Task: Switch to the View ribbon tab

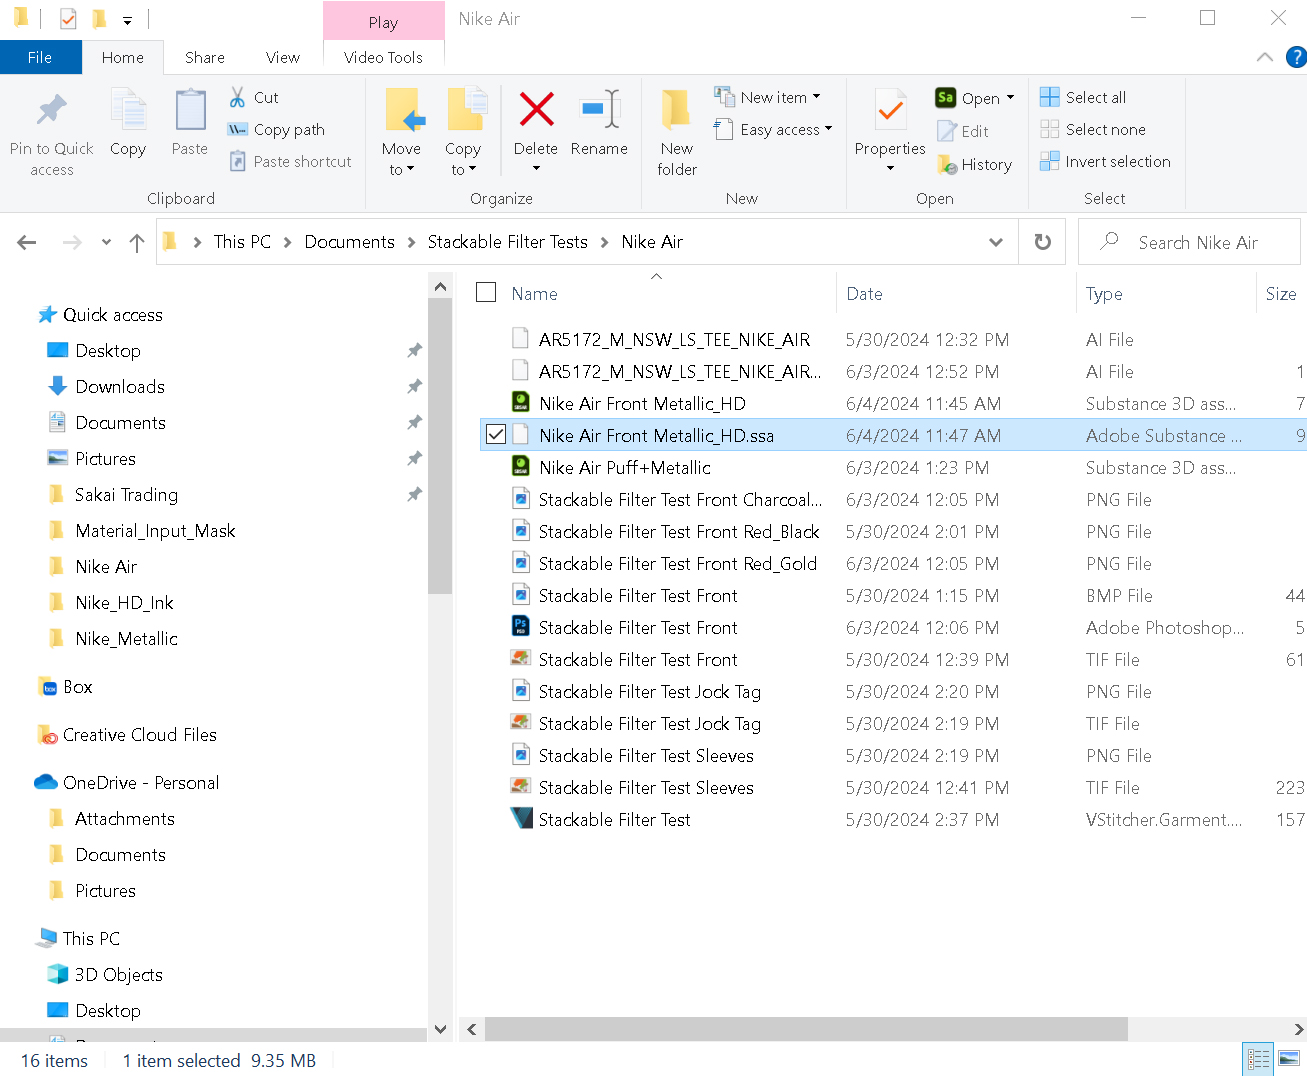Action: click(282, 57)
